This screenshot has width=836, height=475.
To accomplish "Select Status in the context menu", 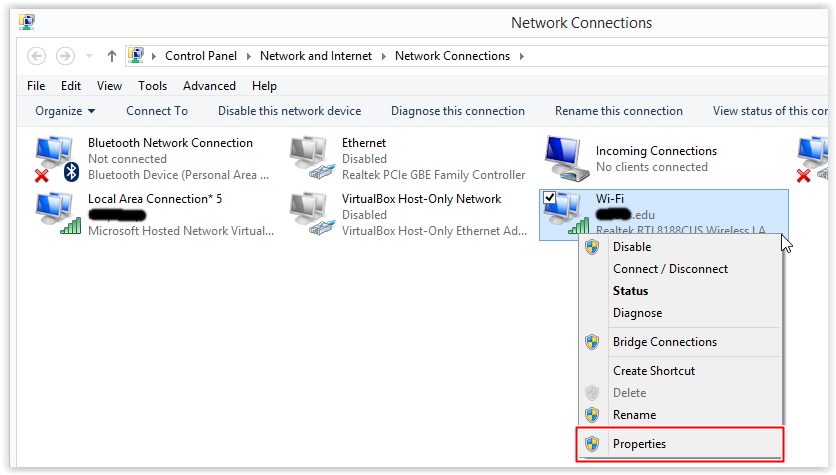I will tap(630, 291).
